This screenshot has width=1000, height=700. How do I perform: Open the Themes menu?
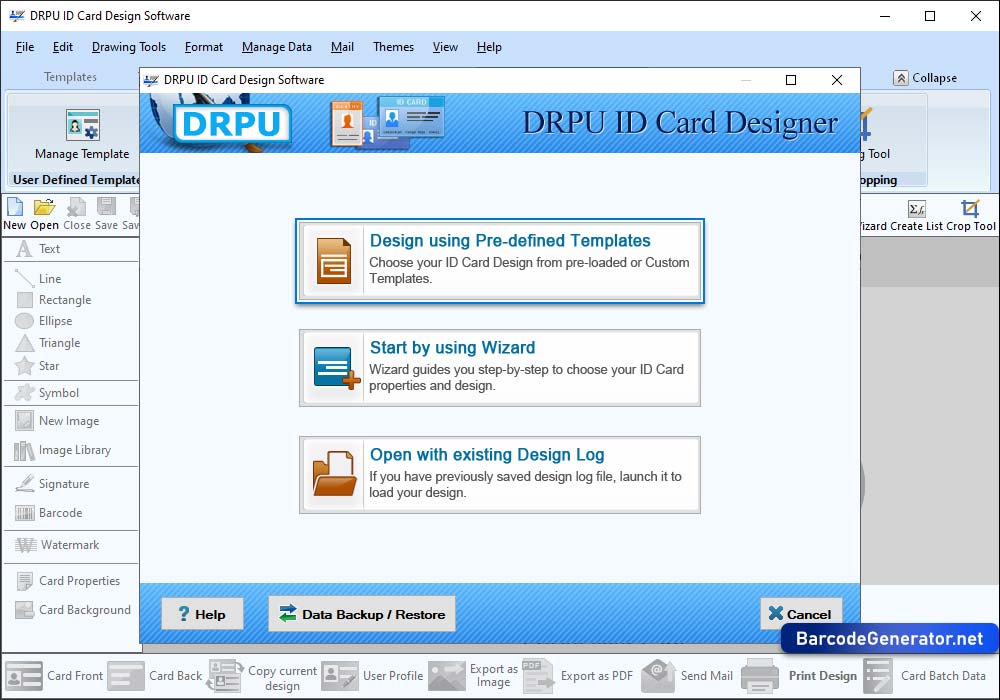[x=393, y=47]
